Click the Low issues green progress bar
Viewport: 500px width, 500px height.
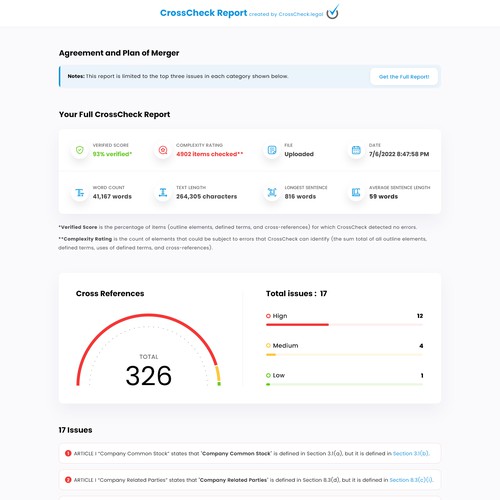(268, 384)
